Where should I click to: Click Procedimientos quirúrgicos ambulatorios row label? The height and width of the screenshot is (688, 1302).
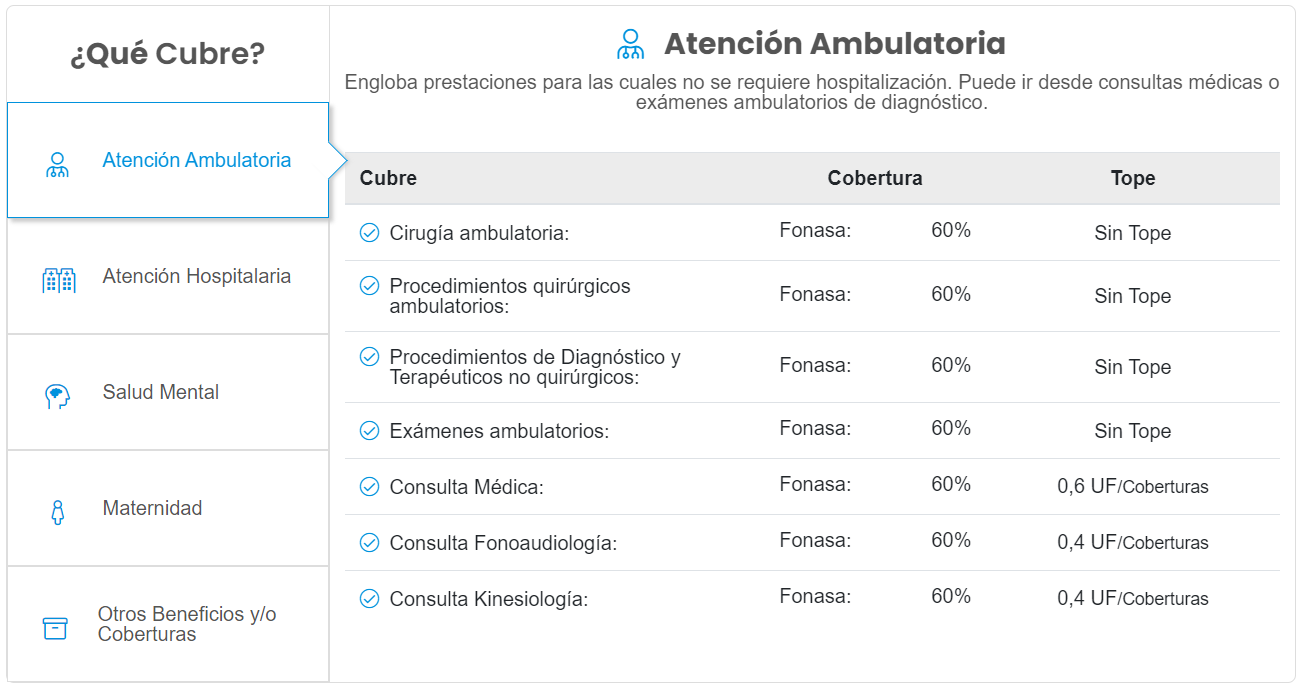tap(510, 296)
